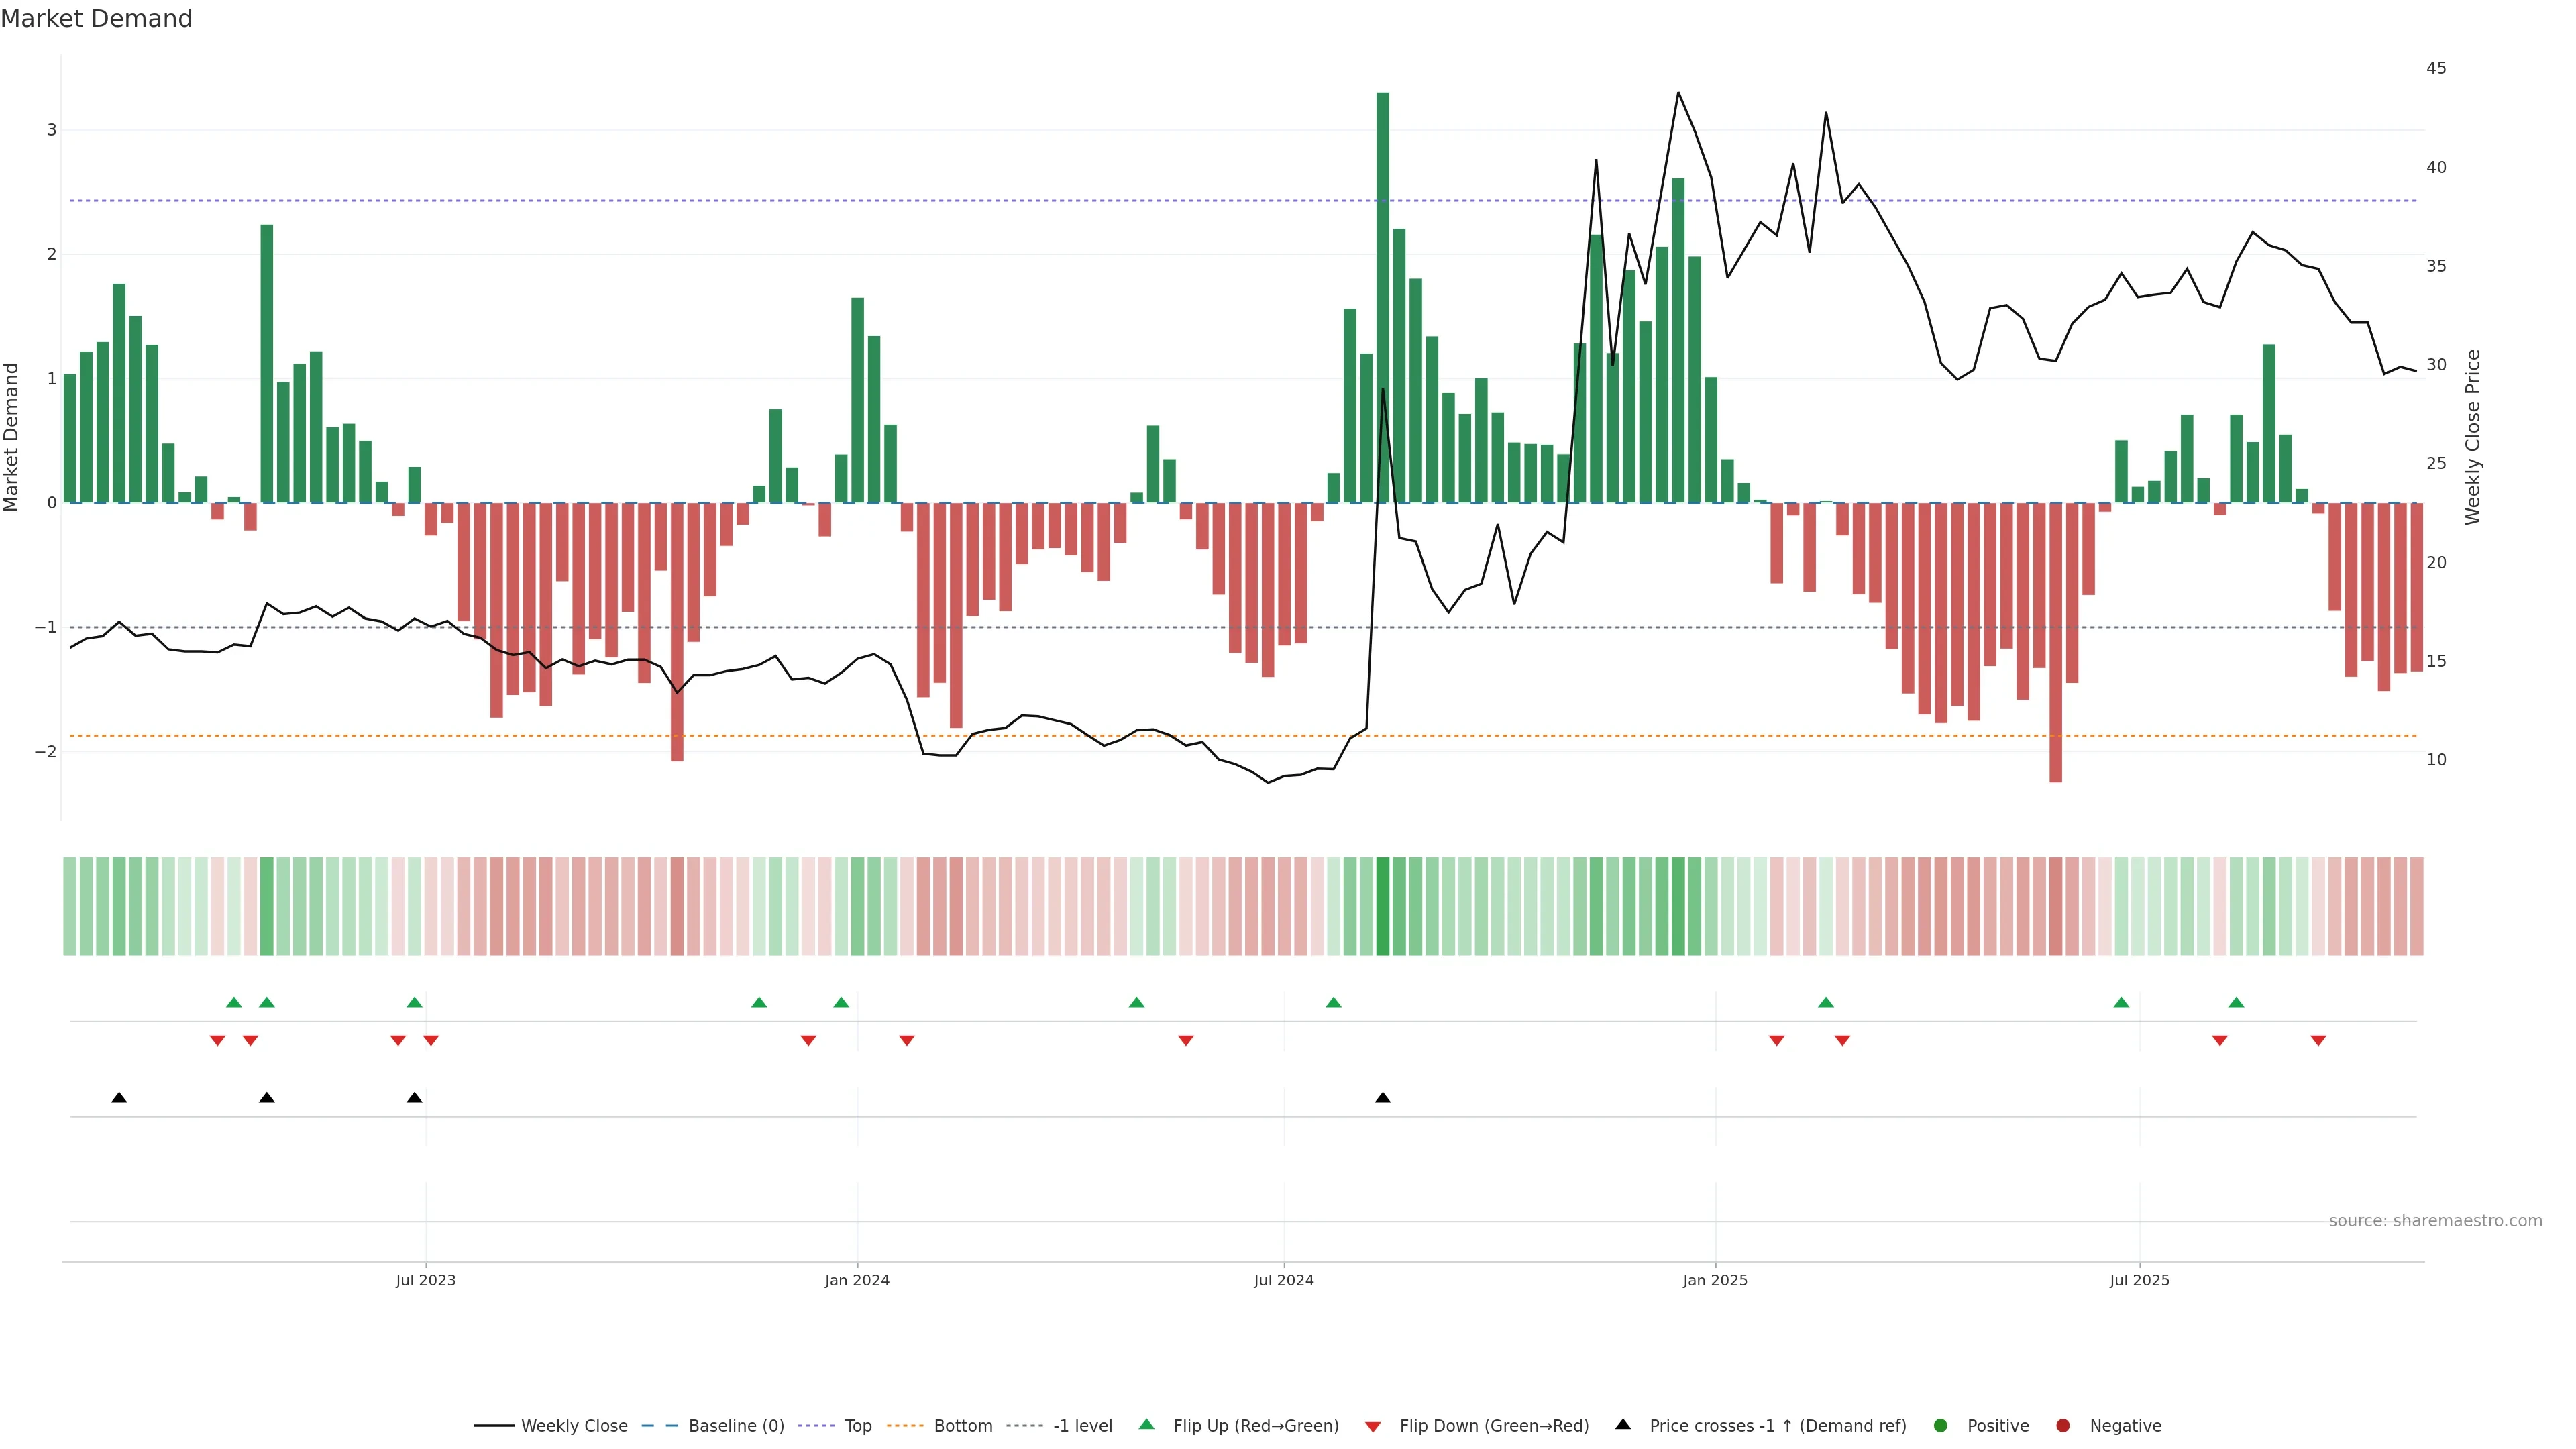Toggle the Top dotted line legend entry

857,1425
